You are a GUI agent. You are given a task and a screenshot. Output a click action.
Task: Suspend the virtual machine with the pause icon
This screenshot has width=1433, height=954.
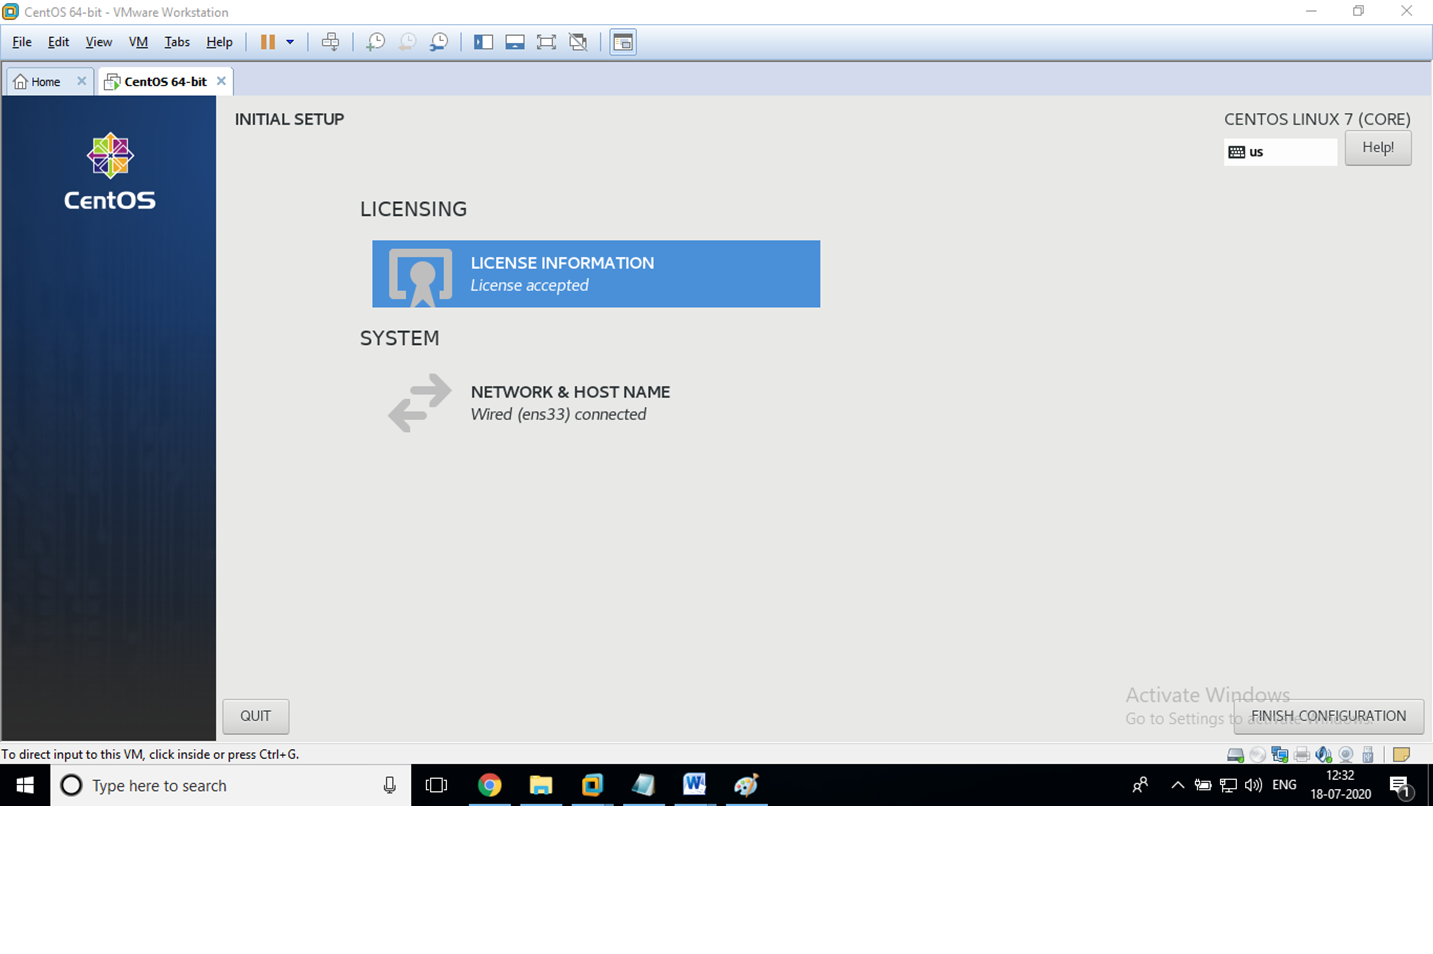coord(266,42)
